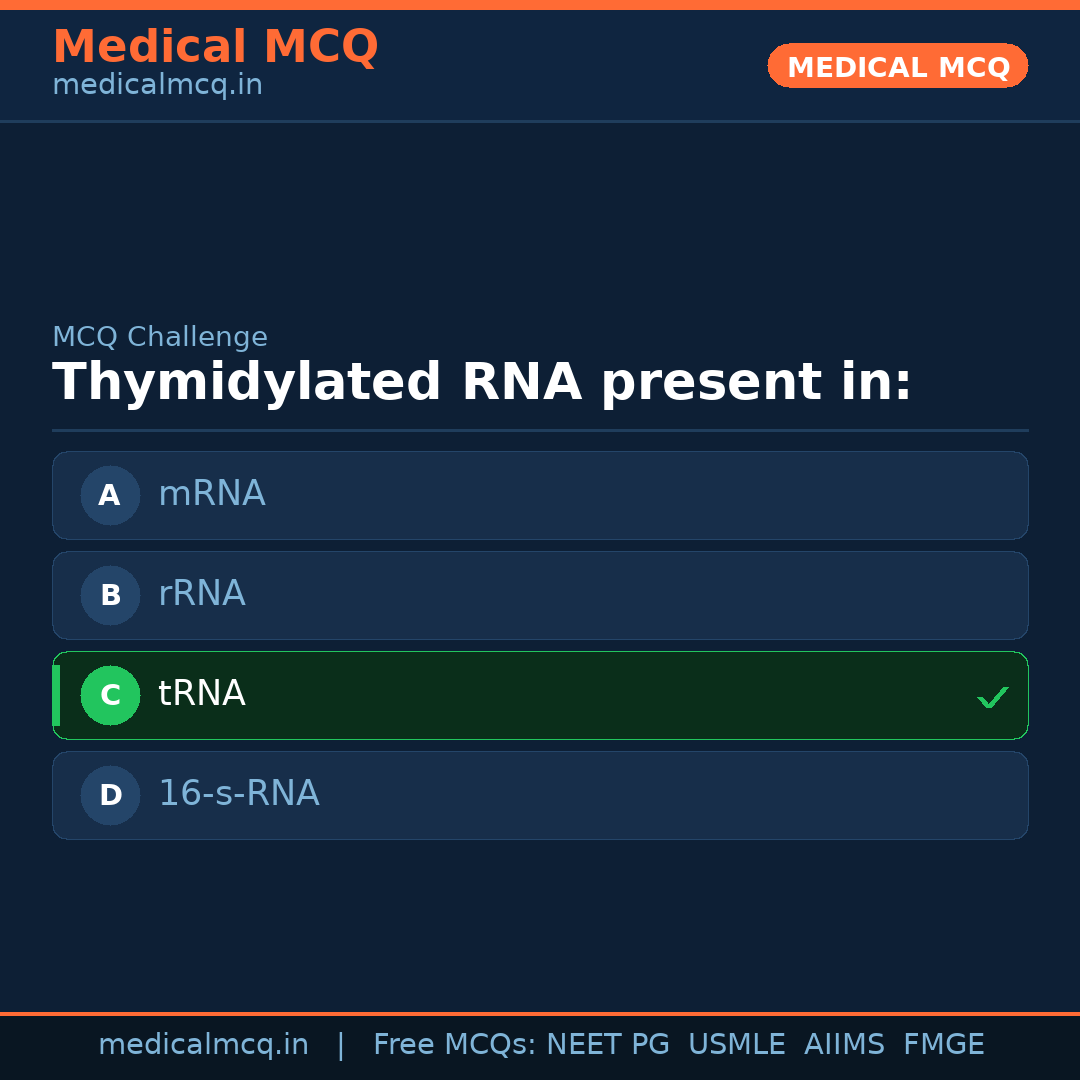This screenshot has height=1080, width=1080.
Task: Click the Free MCQs text in footer
Action: (455, 1045)
